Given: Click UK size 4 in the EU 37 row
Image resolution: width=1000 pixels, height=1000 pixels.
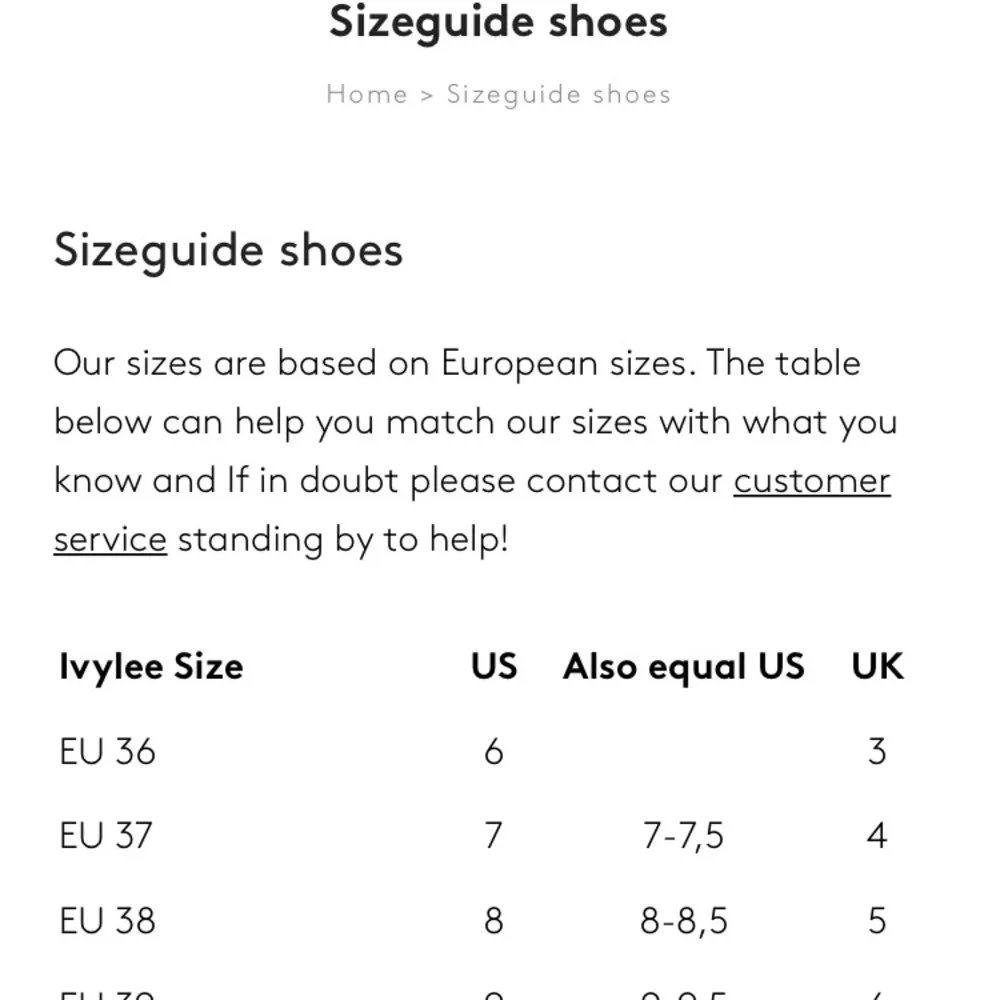Looking at the screenshot, I should (x=877, y=835).
